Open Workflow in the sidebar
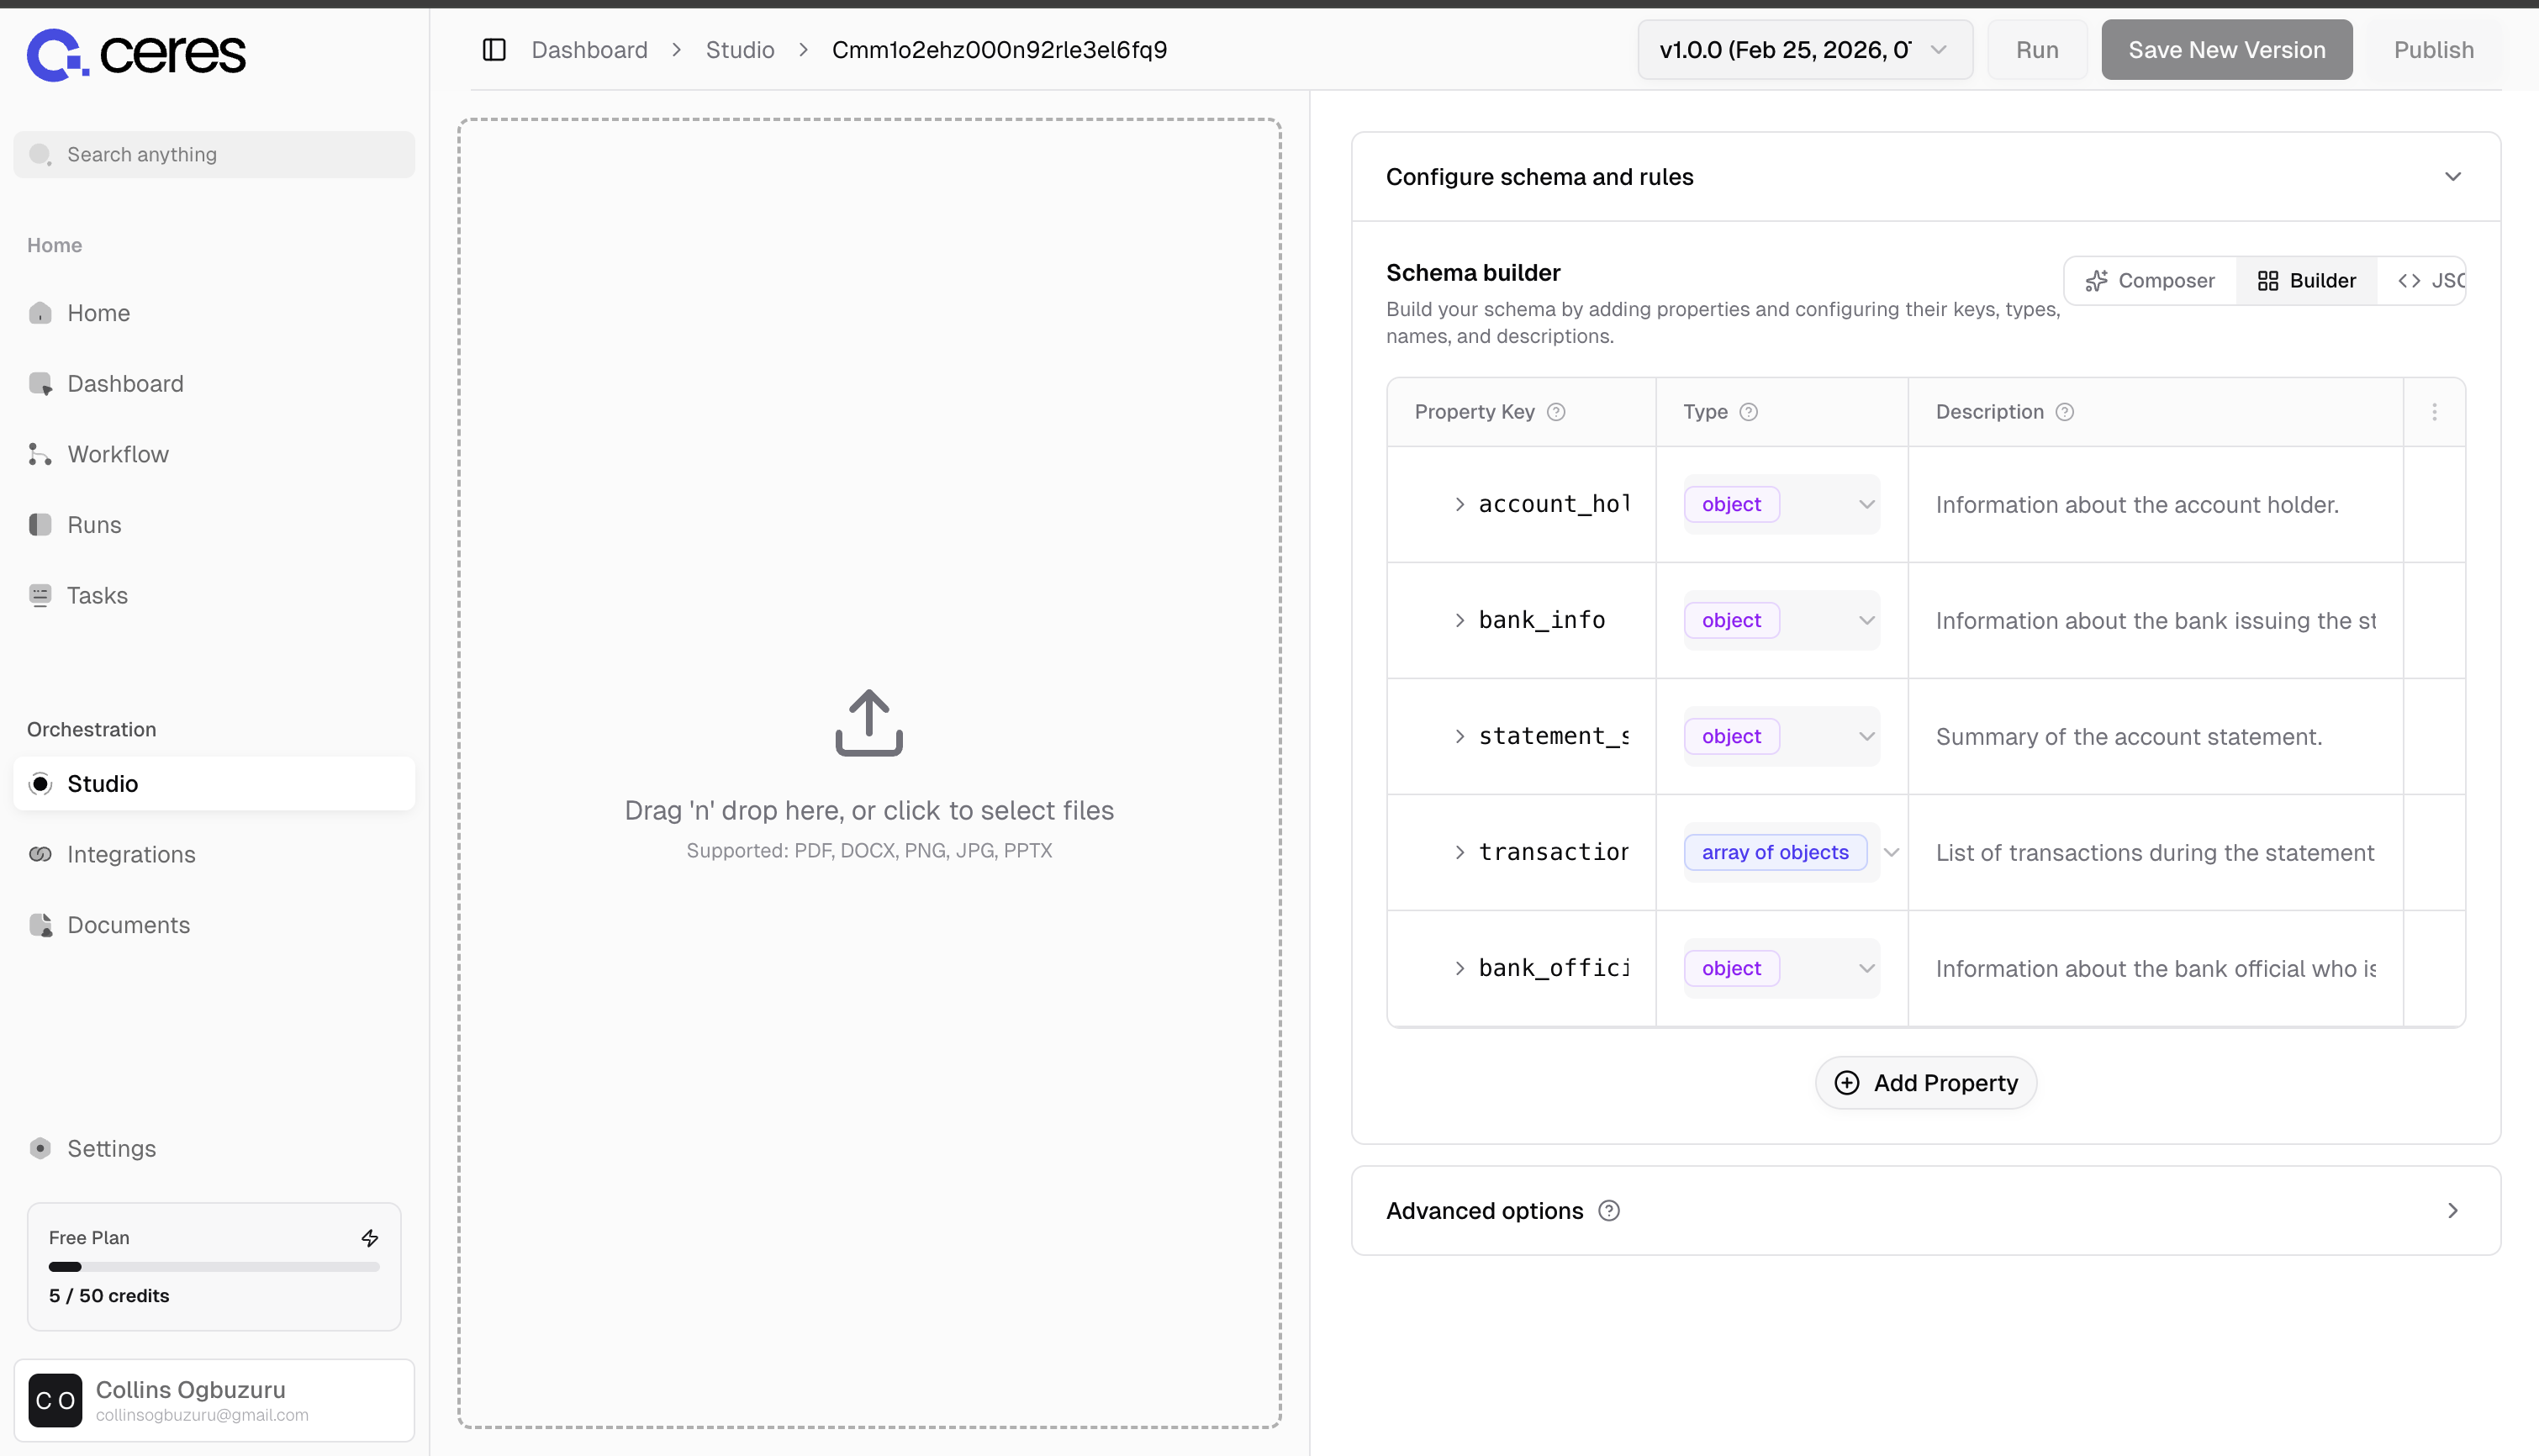Image resolution: width=2539 pixels, height=1456 pixels. (x=118, y=454)
